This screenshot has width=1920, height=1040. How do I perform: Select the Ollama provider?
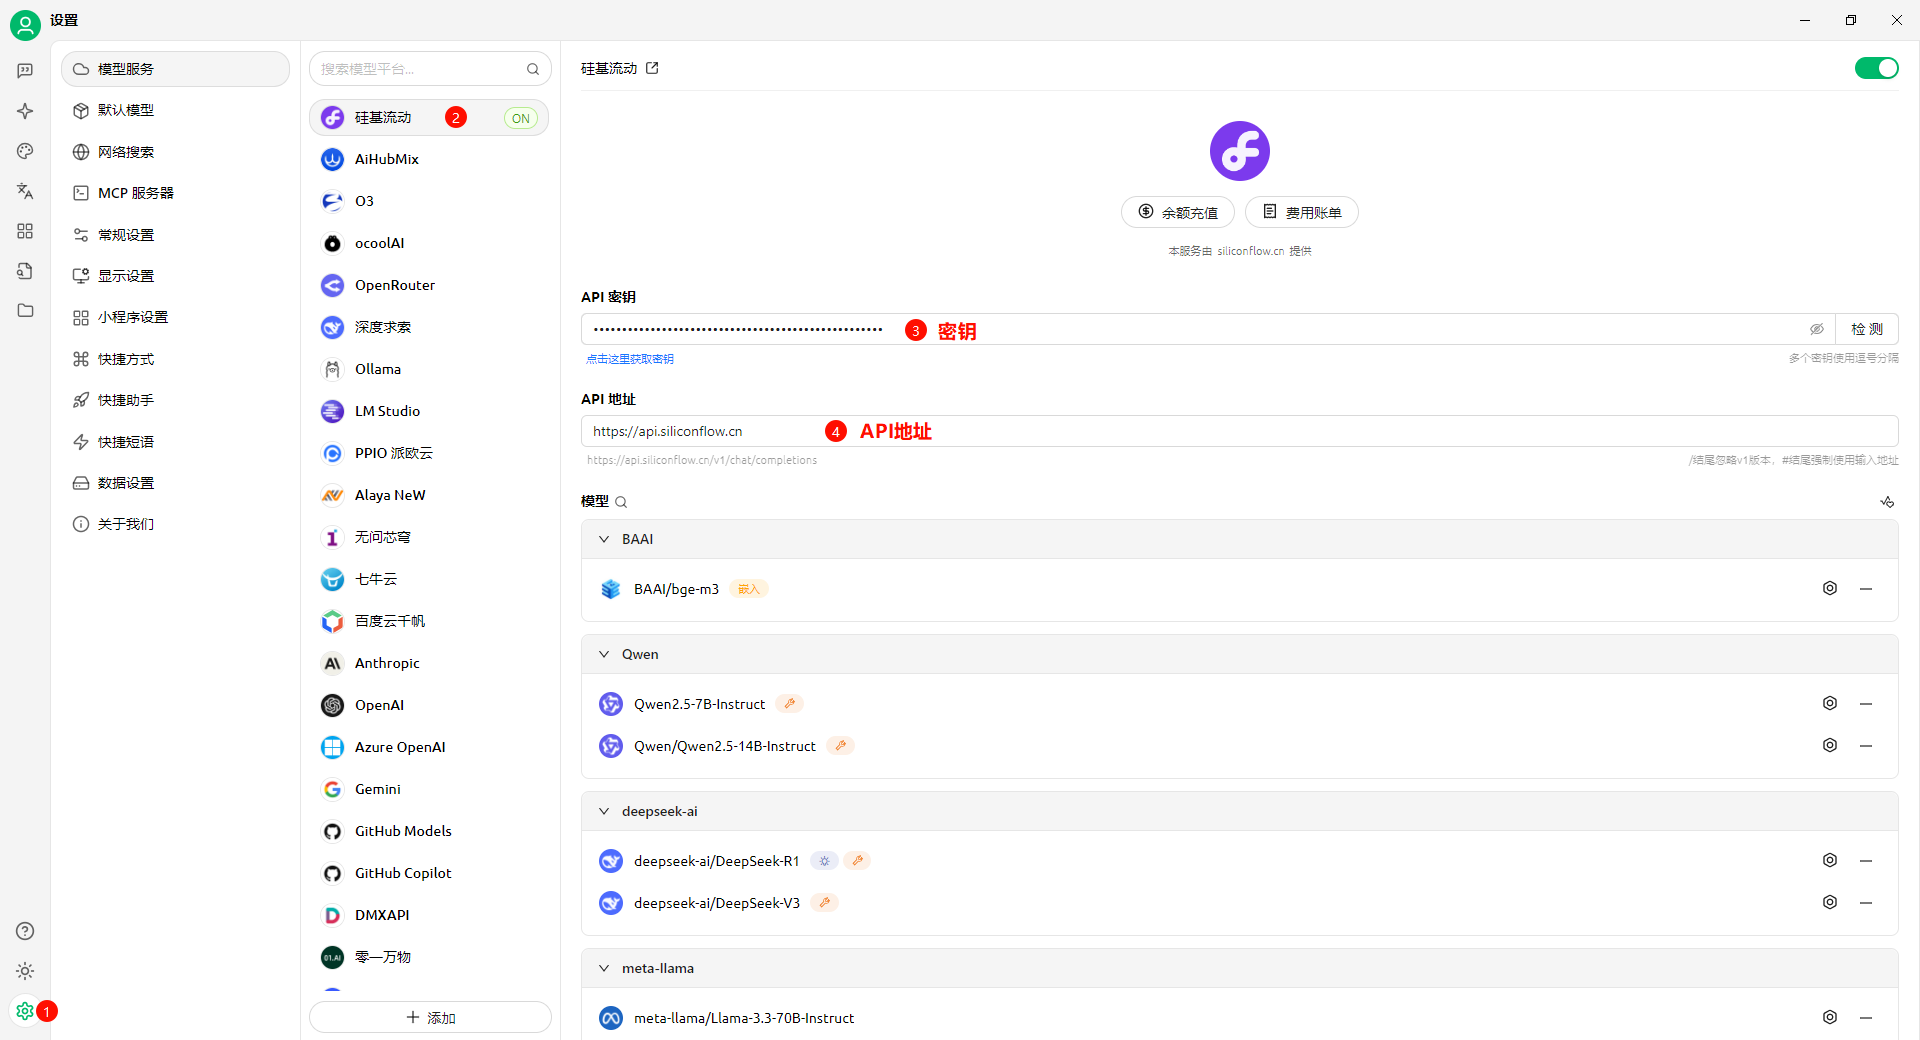pyautogui.click(x=429, y=369)
